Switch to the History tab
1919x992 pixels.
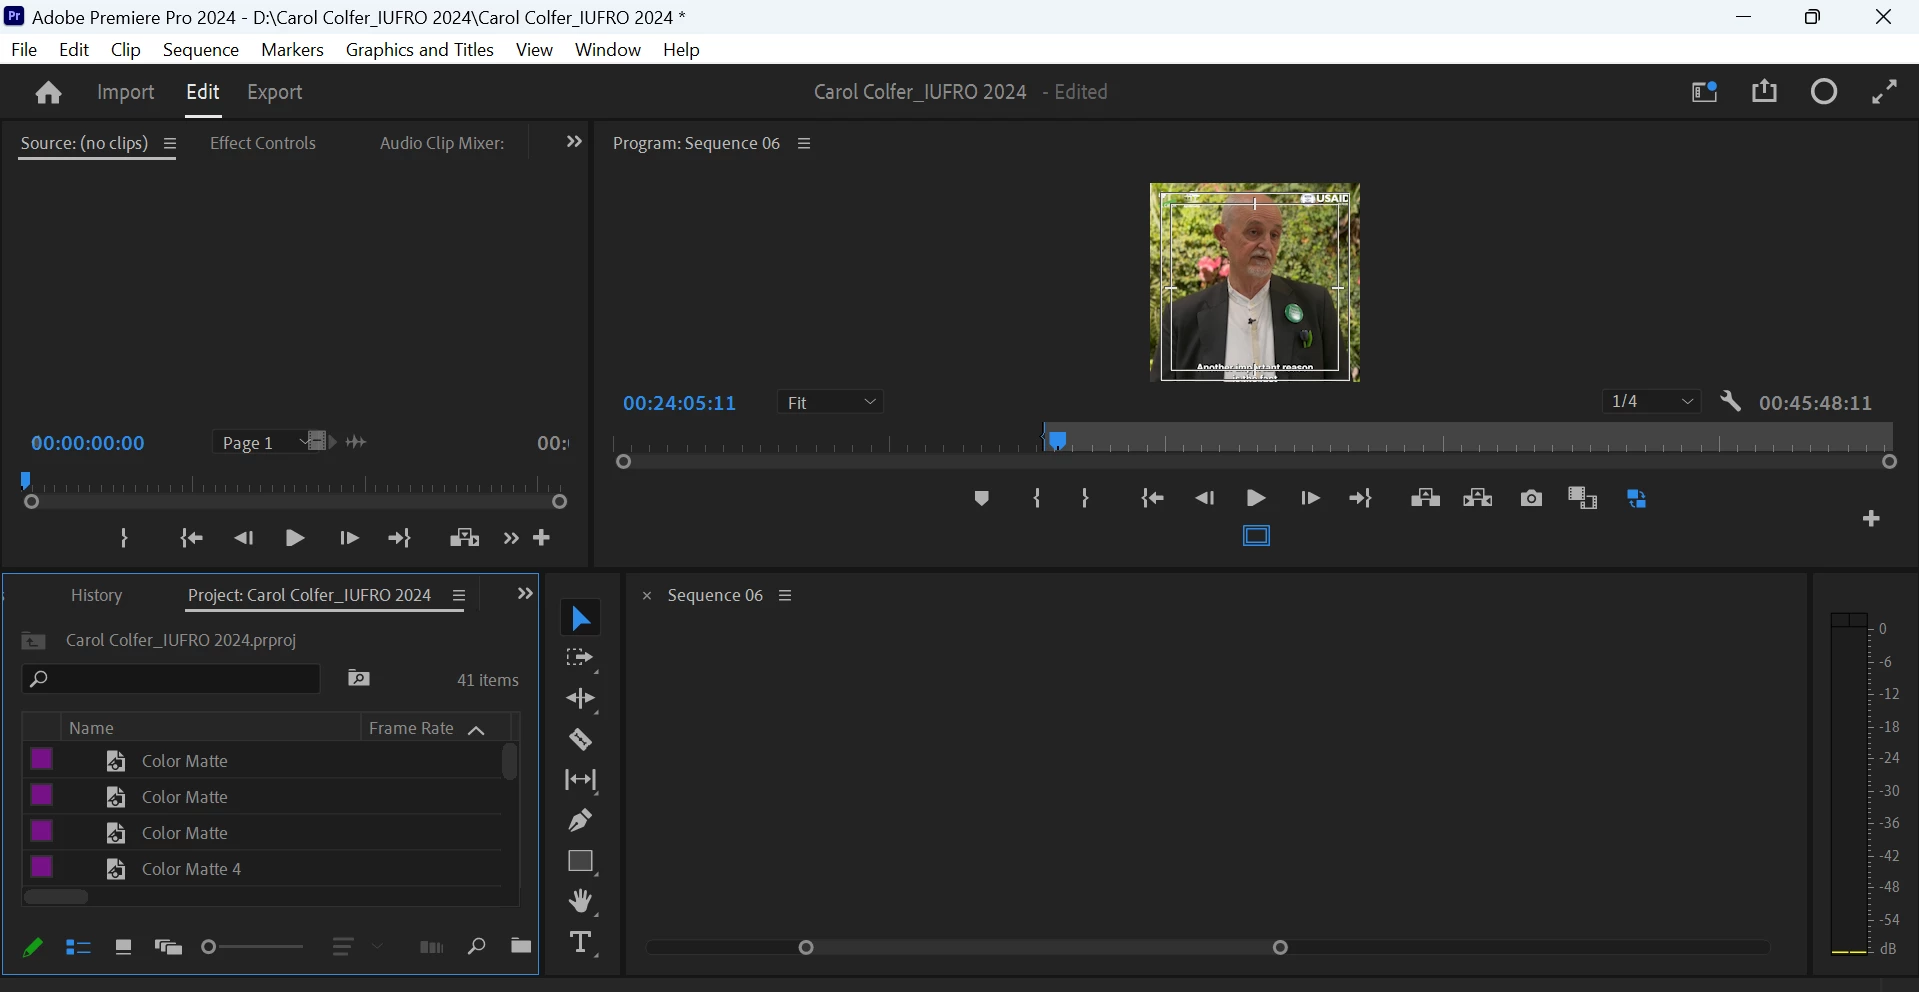(x=97, y=595)
